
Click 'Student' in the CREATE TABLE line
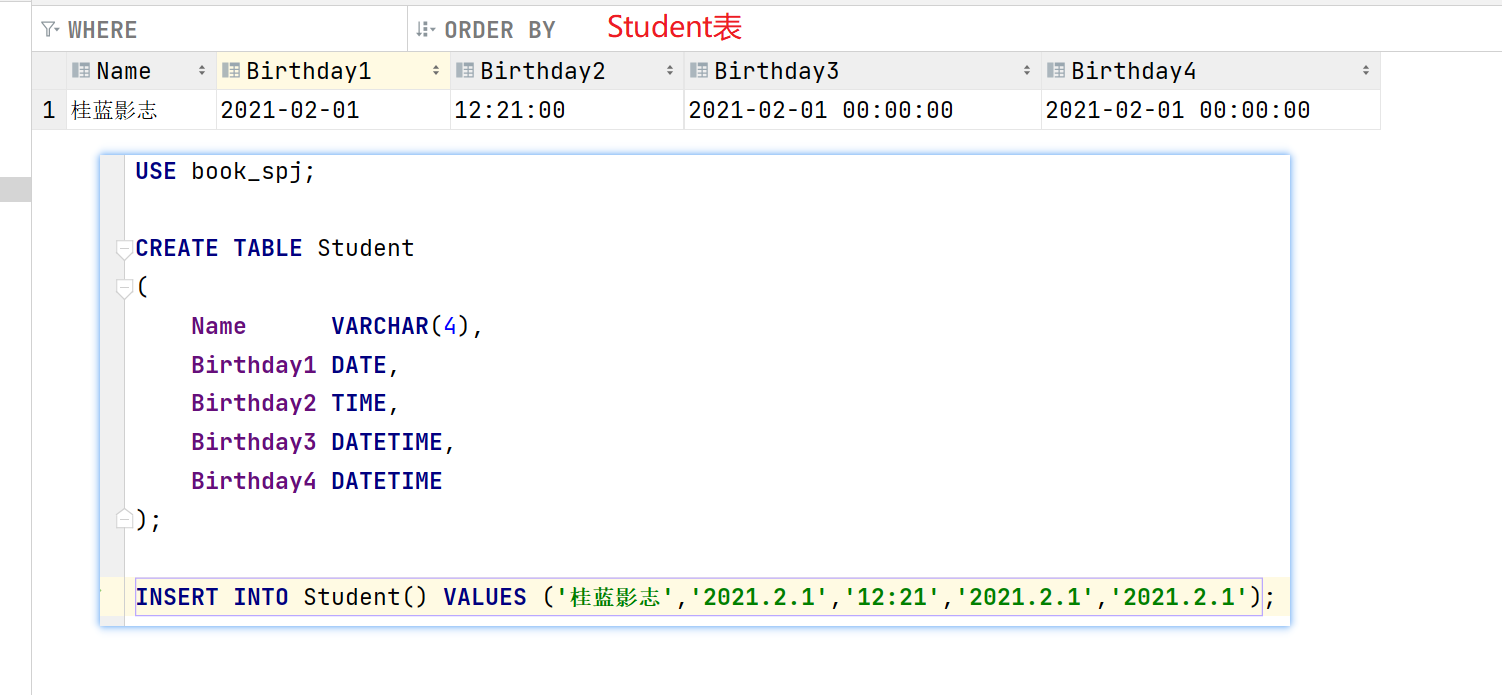(x=366, y=248)
